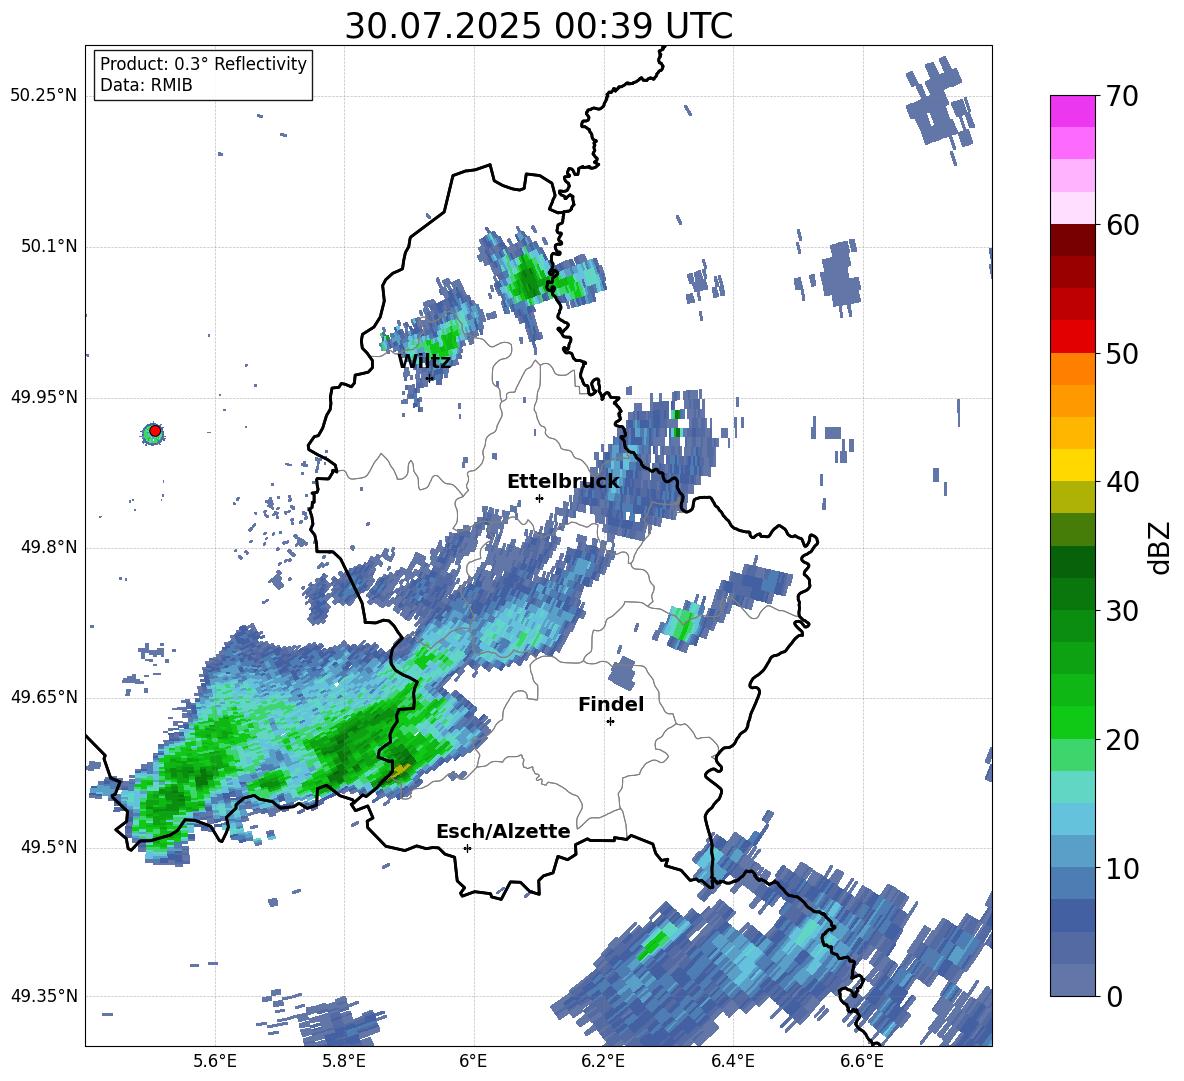
Task: Click the green streak in southern precipitation band
Action: tap(652, 944)
